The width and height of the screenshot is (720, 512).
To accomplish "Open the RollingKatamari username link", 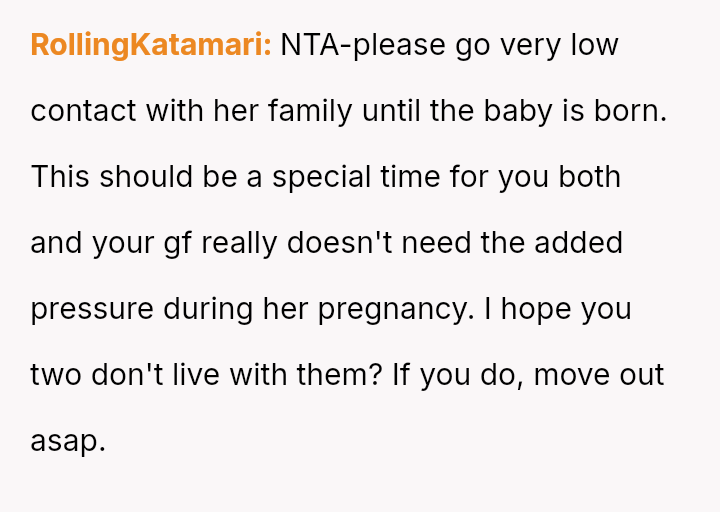I will [x=150, y=46].
